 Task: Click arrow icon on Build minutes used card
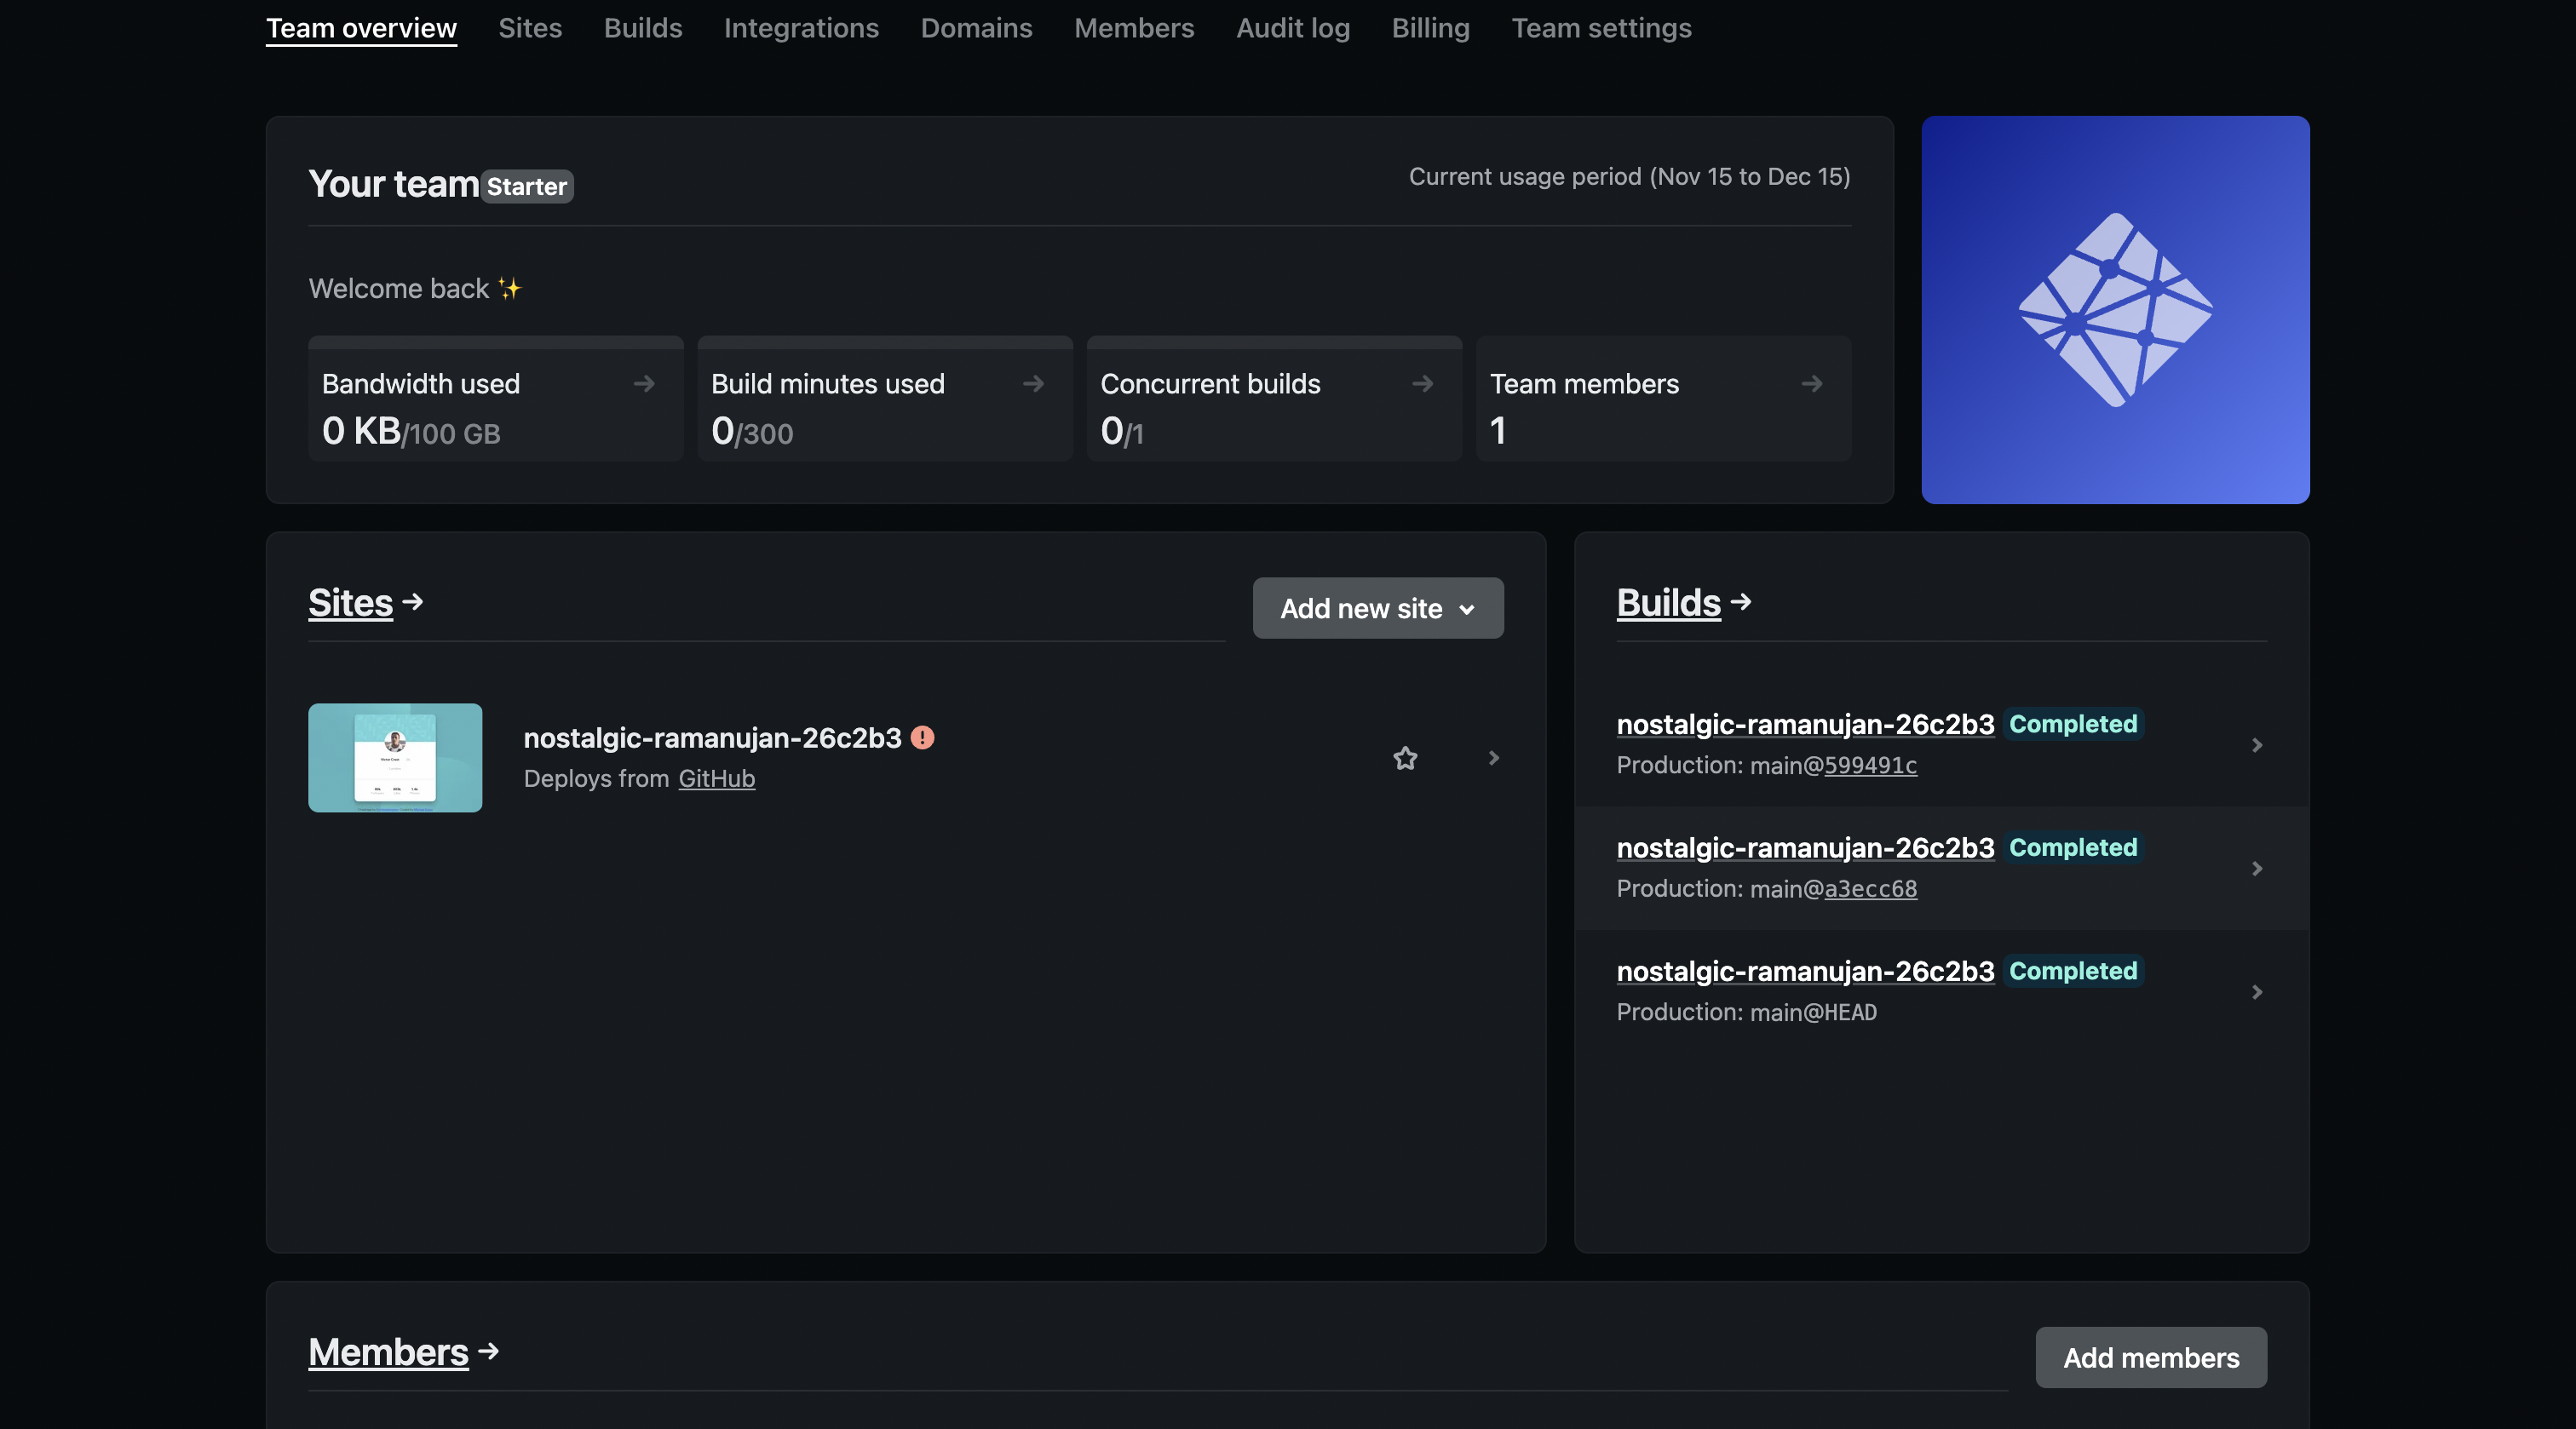coord(1033,384)
